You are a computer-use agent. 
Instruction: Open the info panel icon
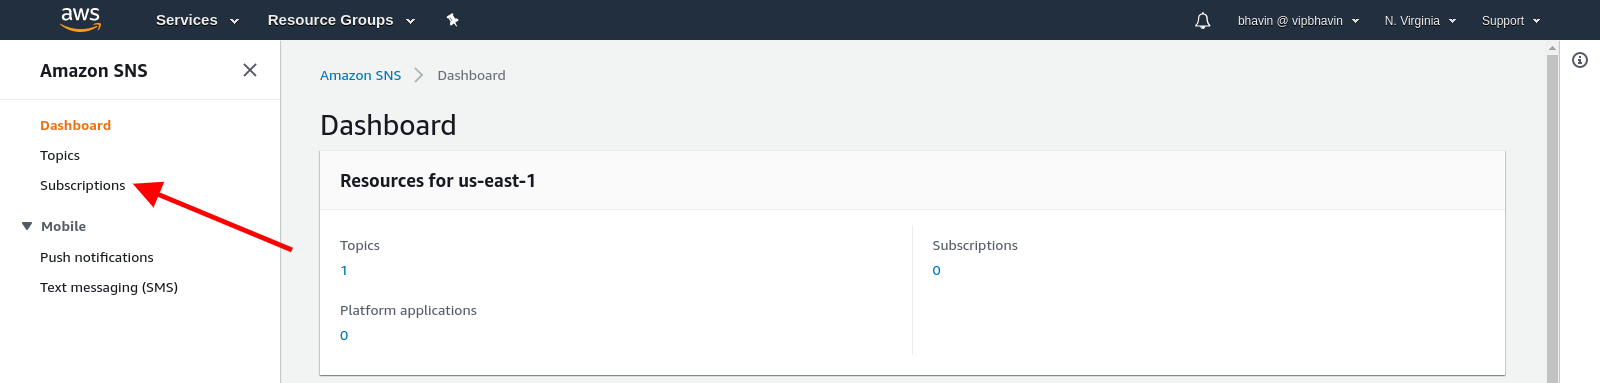pyautogui.click(x=1580, y=60)
